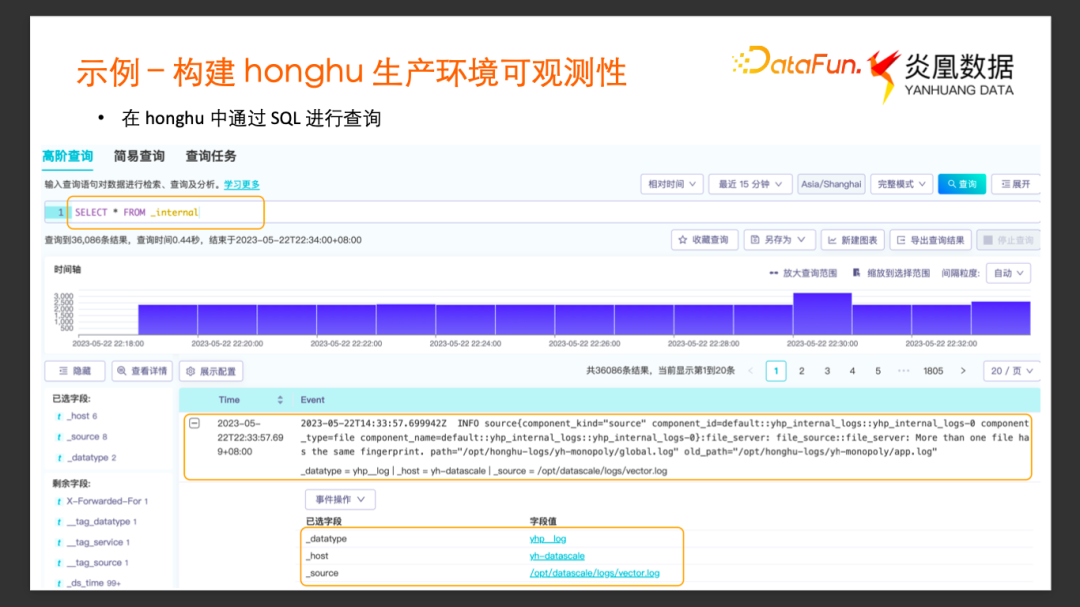Click the /opt/datascale/logs/vector.log field value link
1080x607 pixels.
[594, 573]
